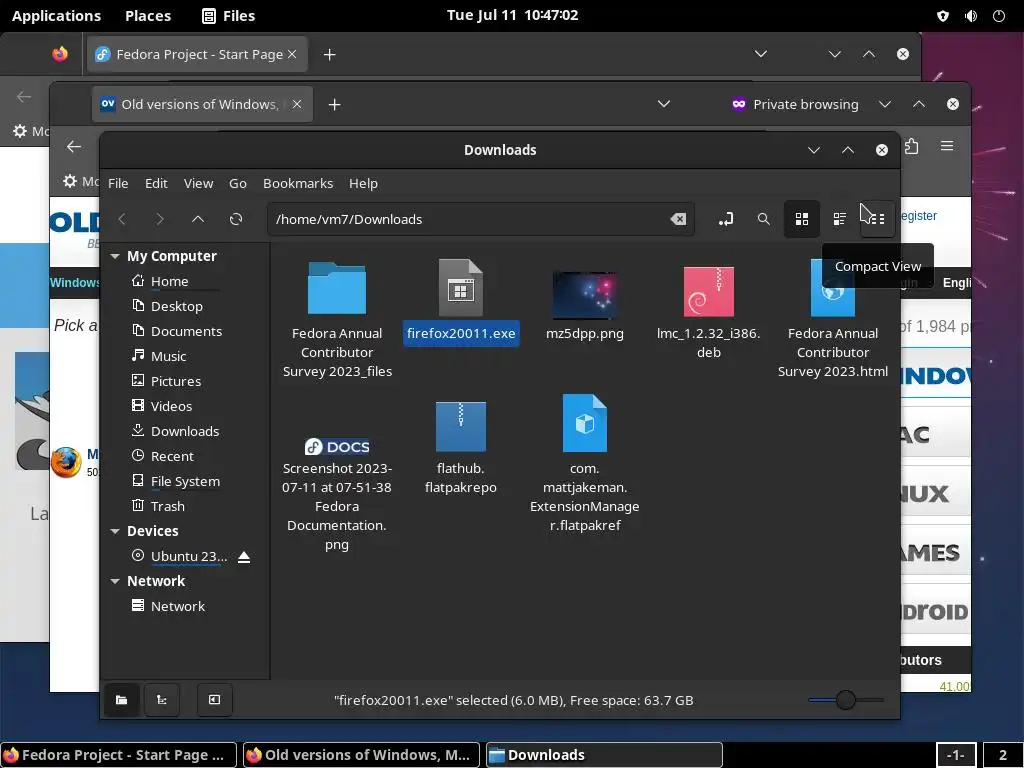Open new tab in private browsing window

coord(334,104)
